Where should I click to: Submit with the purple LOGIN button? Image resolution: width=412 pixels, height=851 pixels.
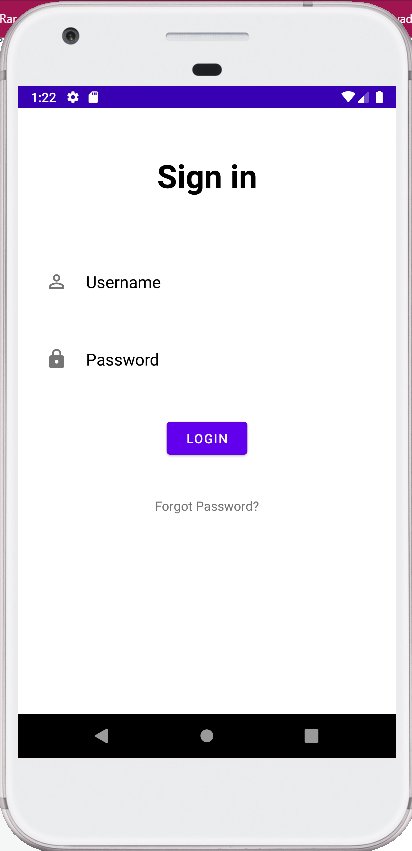click(207, 439)
